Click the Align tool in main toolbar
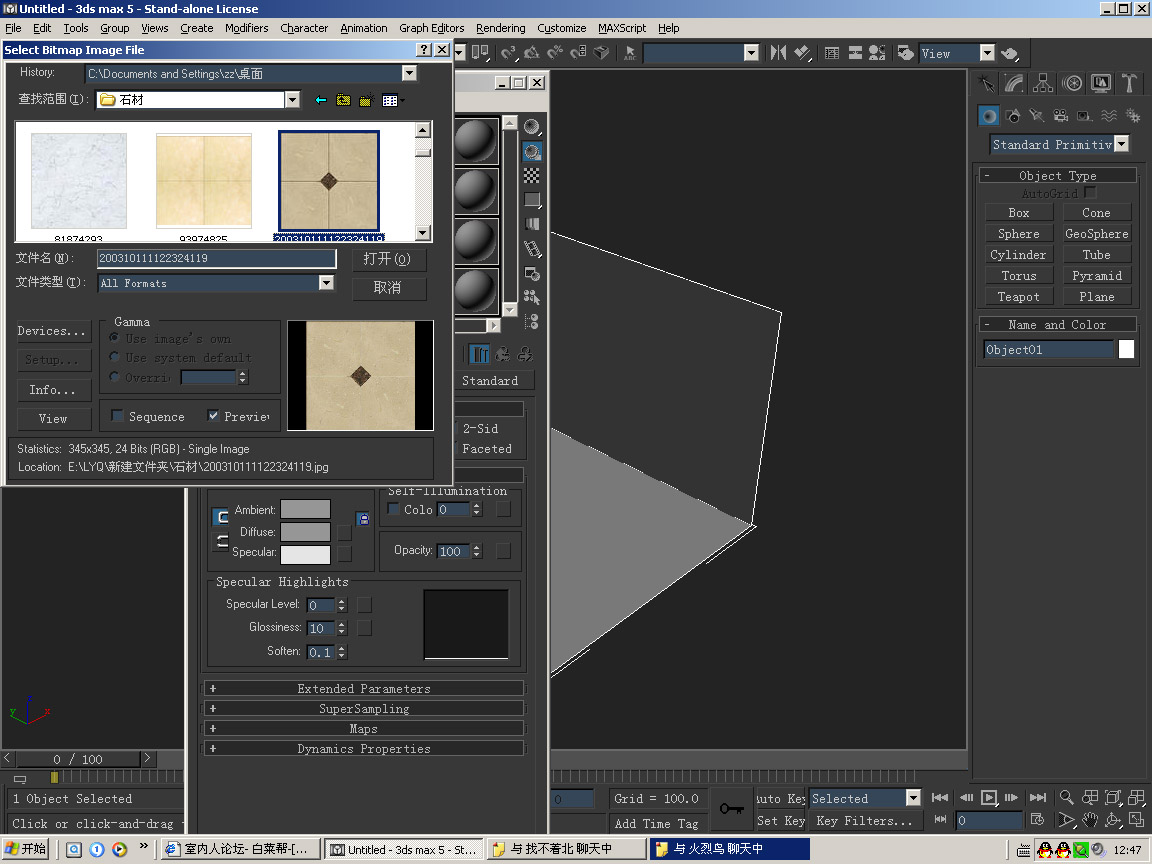This screenshot has height=864, width=1152. tap(802, 53)
